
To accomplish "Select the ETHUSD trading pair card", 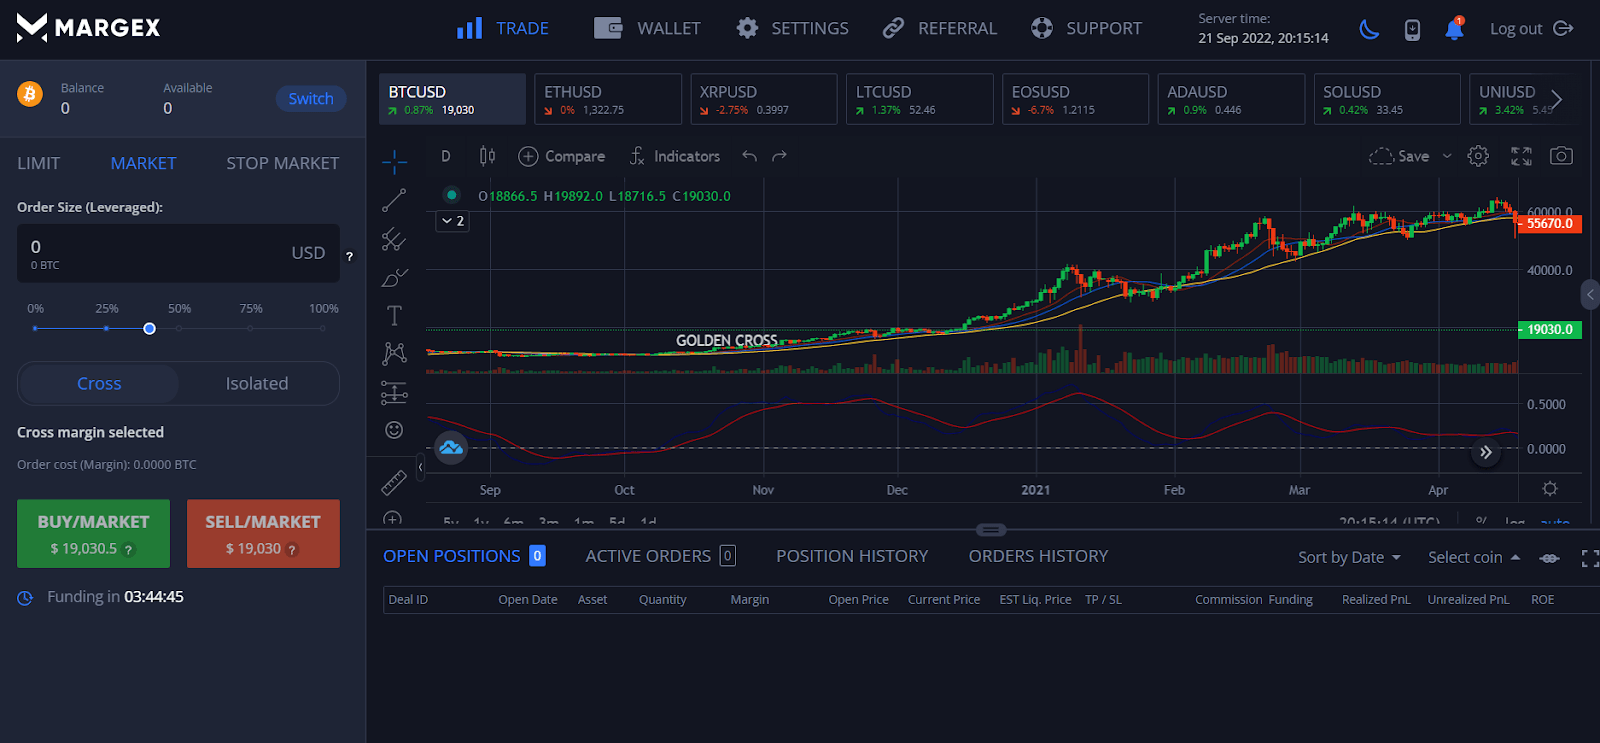I will (x=608, y=99).
